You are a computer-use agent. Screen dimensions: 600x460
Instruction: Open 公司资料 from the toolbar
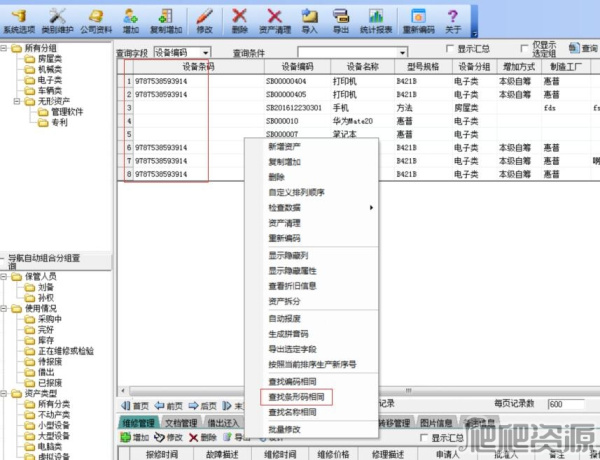[96, 19]
